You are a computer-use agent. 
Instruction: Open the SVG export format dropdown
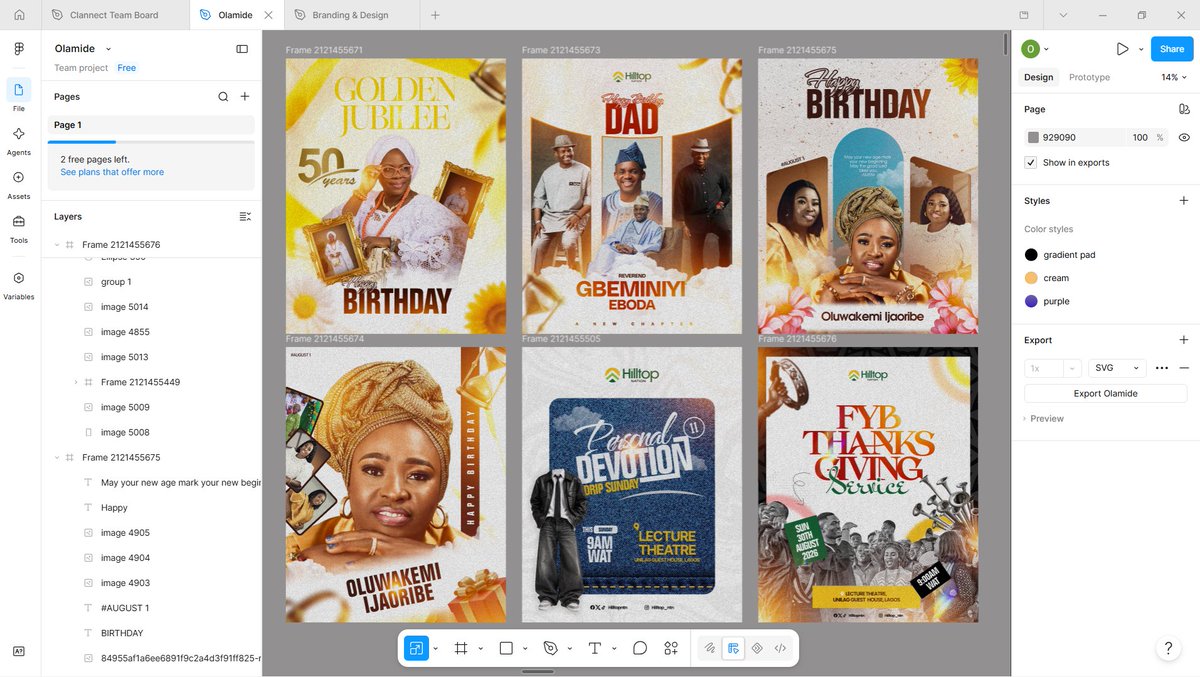pyautogui.click(x=1117, y=368)
